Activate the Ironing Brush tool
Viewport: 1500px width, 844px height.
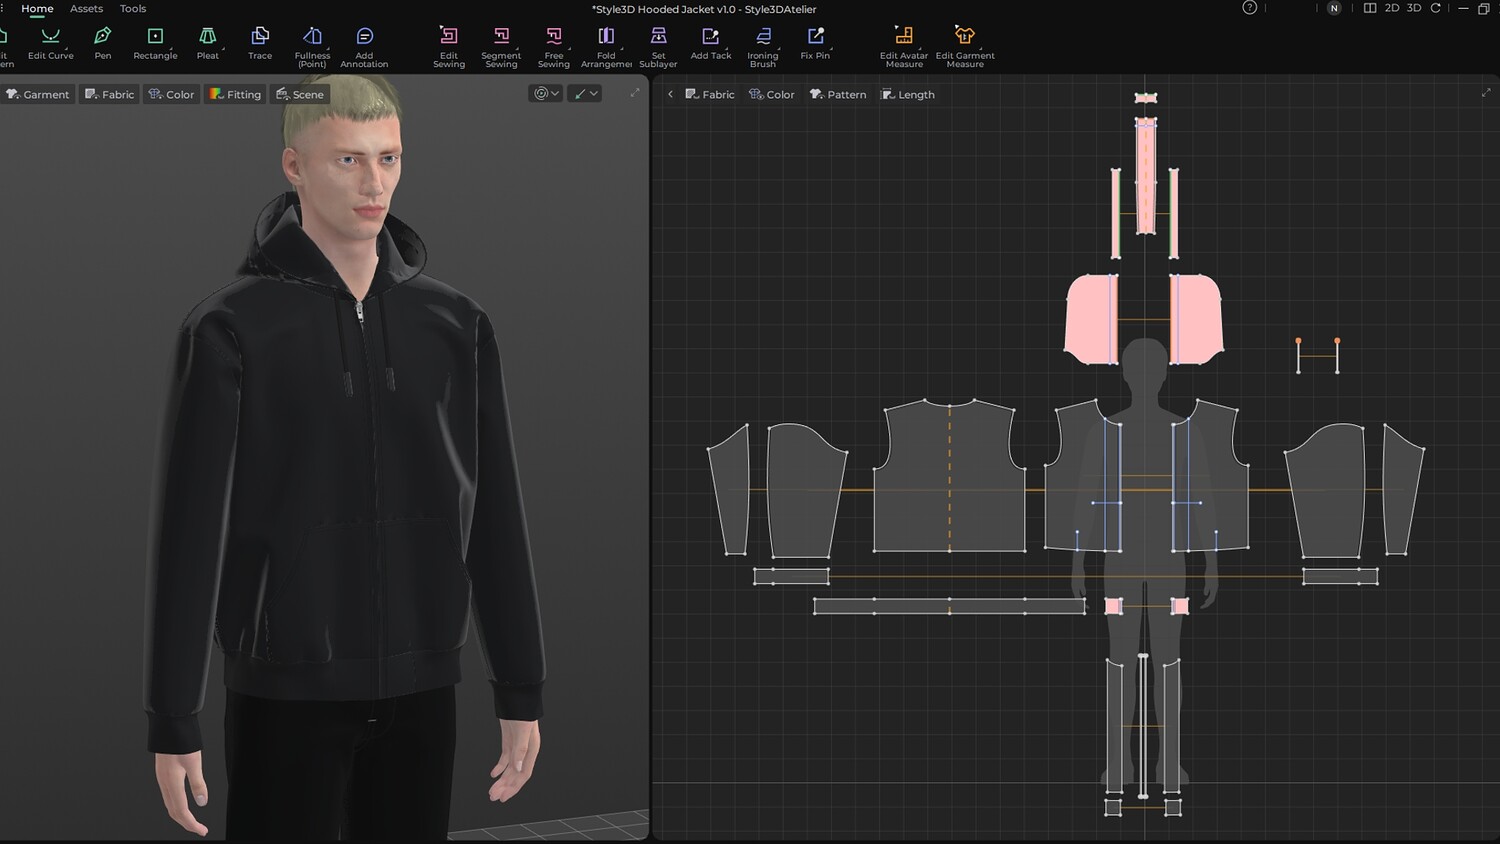tap(763, 46)
